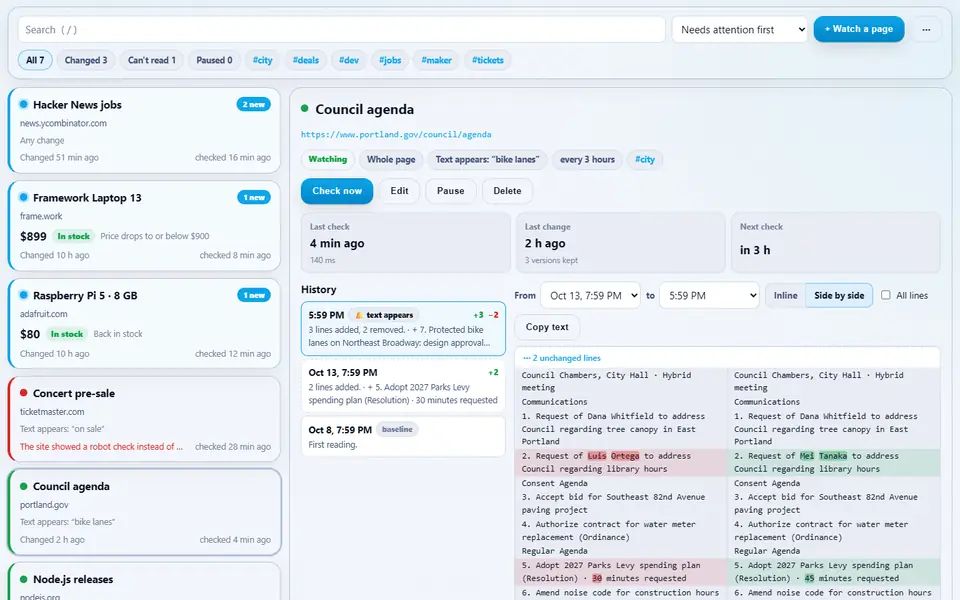960x600 pixels.
Task: Open the three-dot more options menu
Action: [x=926, y=29]
